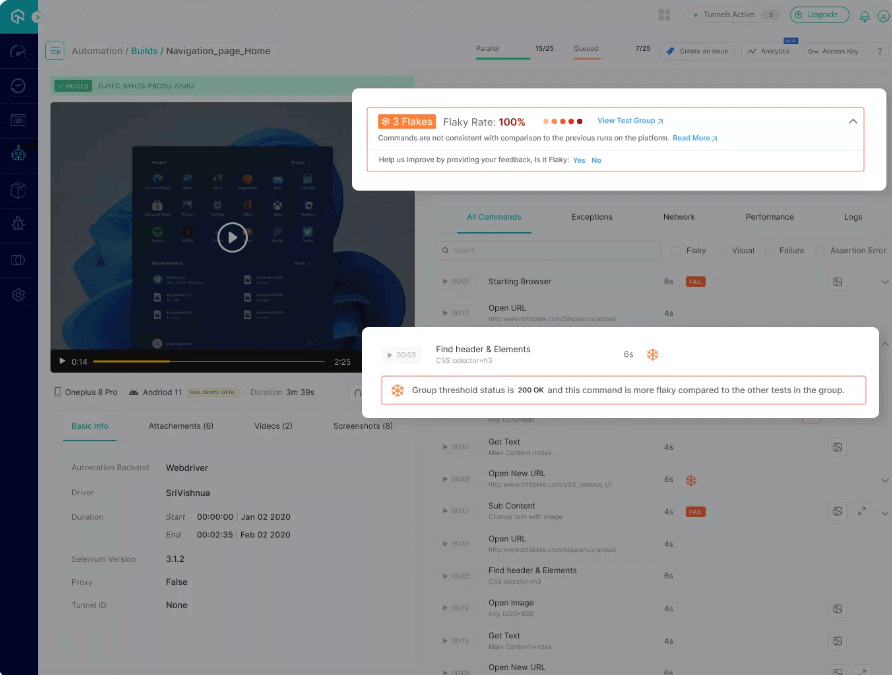Expand the Sub Content row chevron

[885, 512]
